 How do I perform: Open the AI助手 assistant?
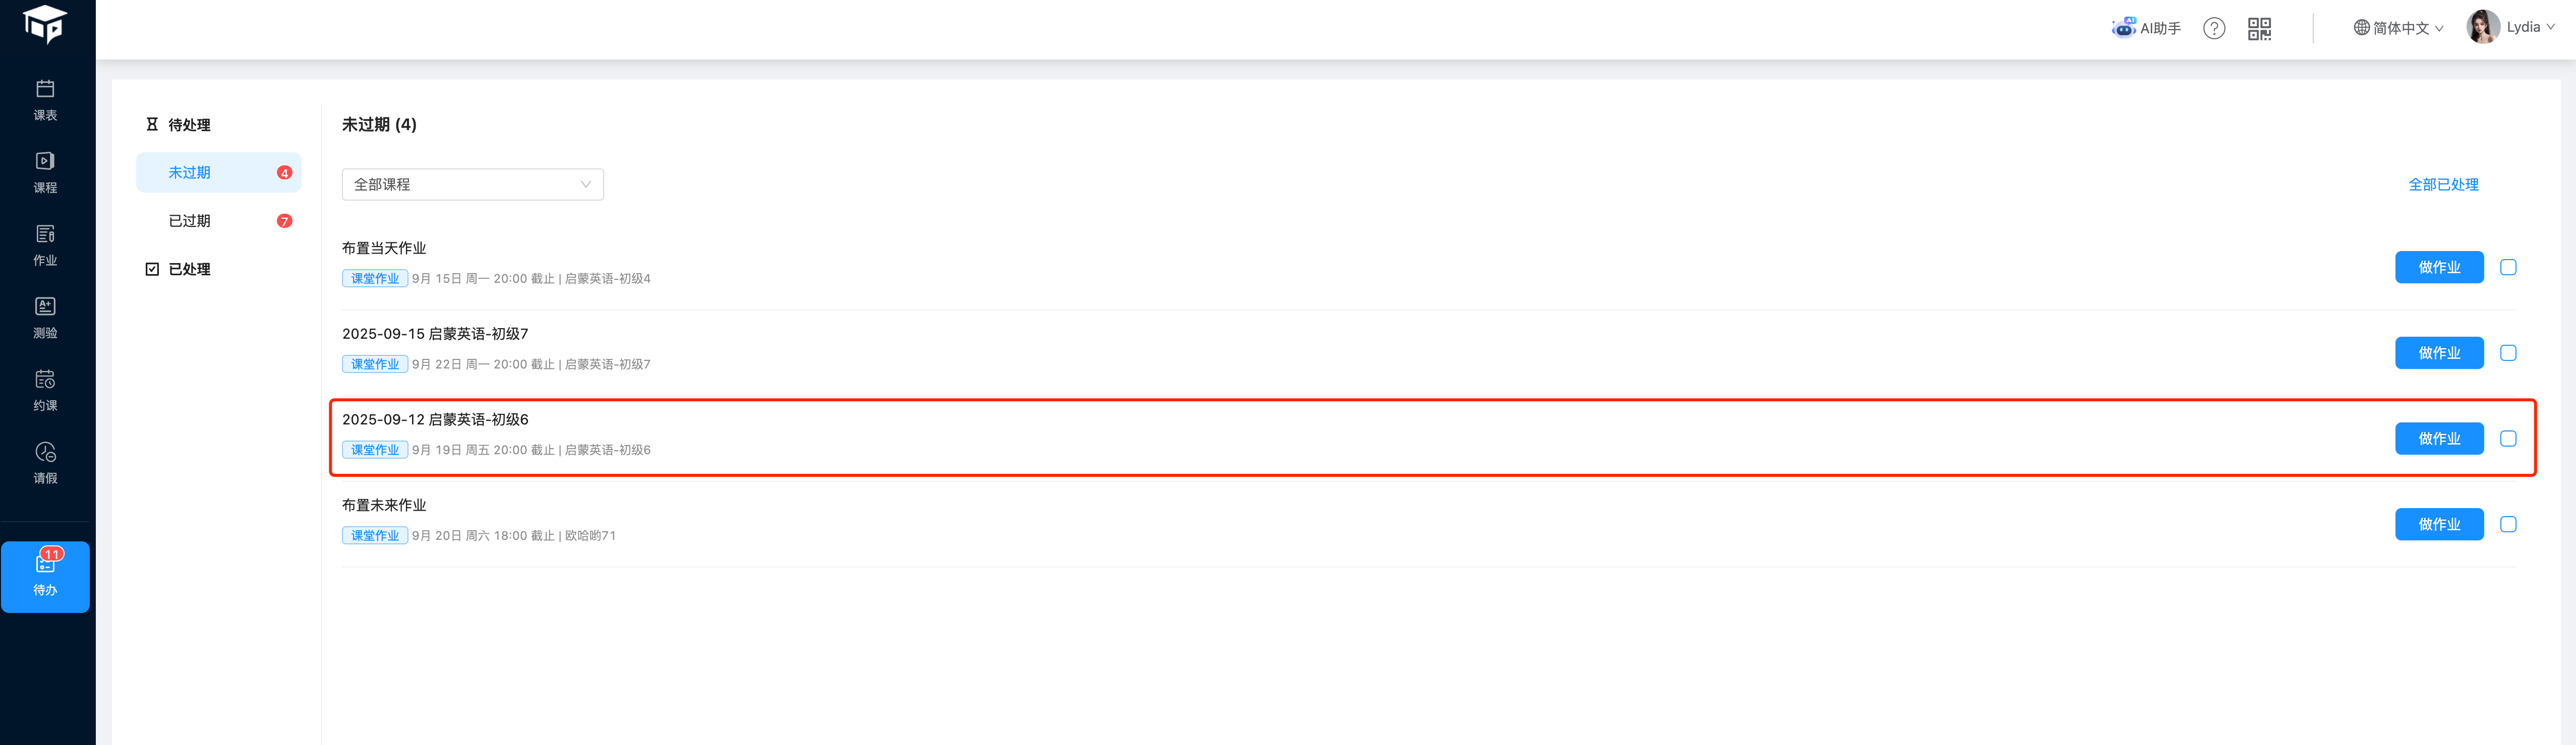tap(2146, 28)
